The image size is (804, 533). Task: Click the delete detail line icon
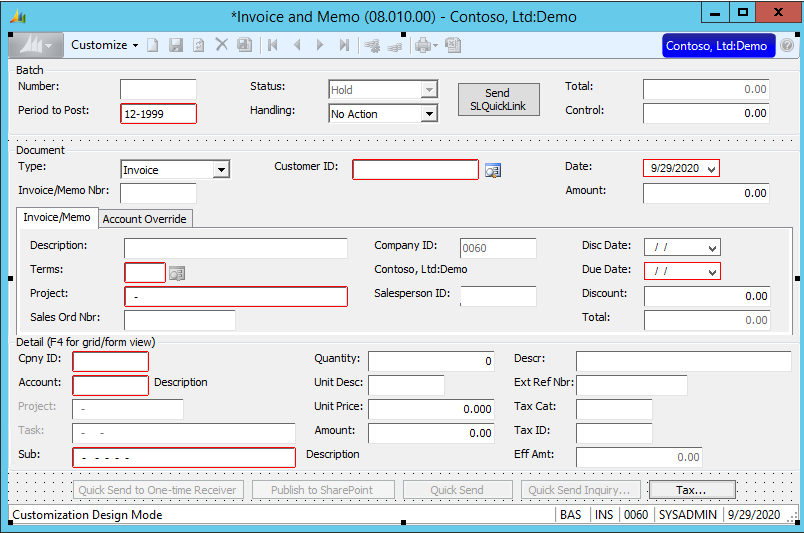click(395, 47)
